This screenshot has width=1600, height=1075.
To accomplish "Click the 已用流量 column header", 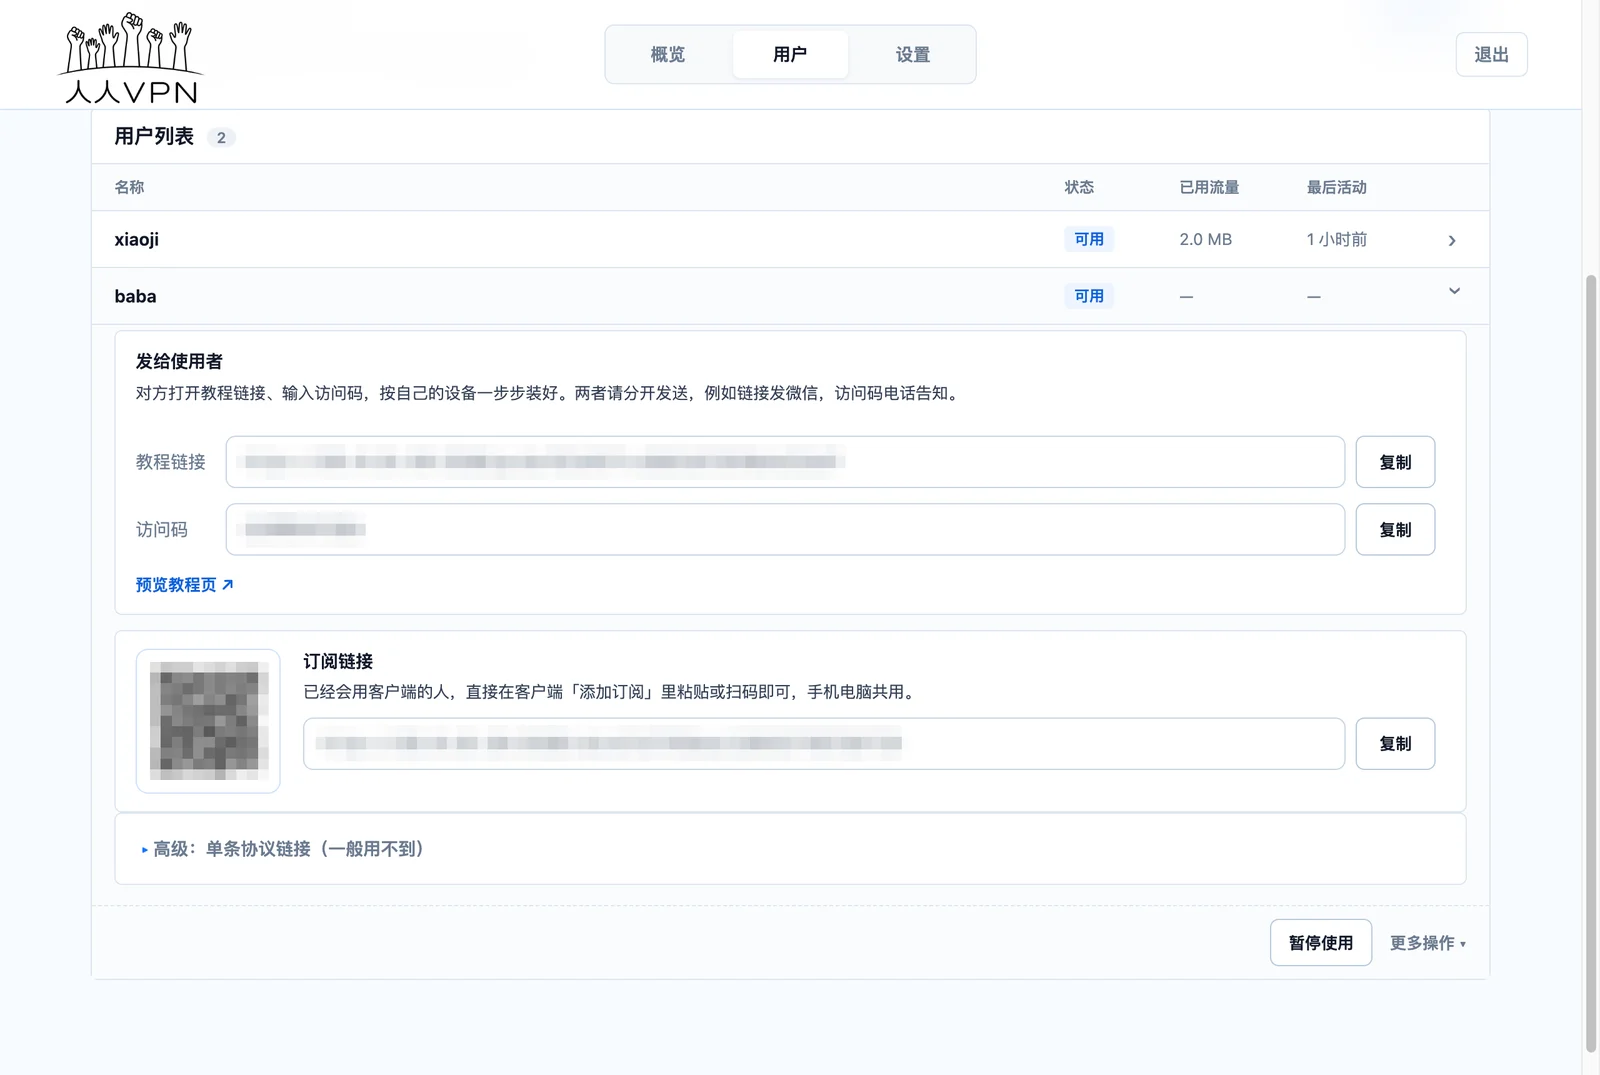I will coord(1209,187).
